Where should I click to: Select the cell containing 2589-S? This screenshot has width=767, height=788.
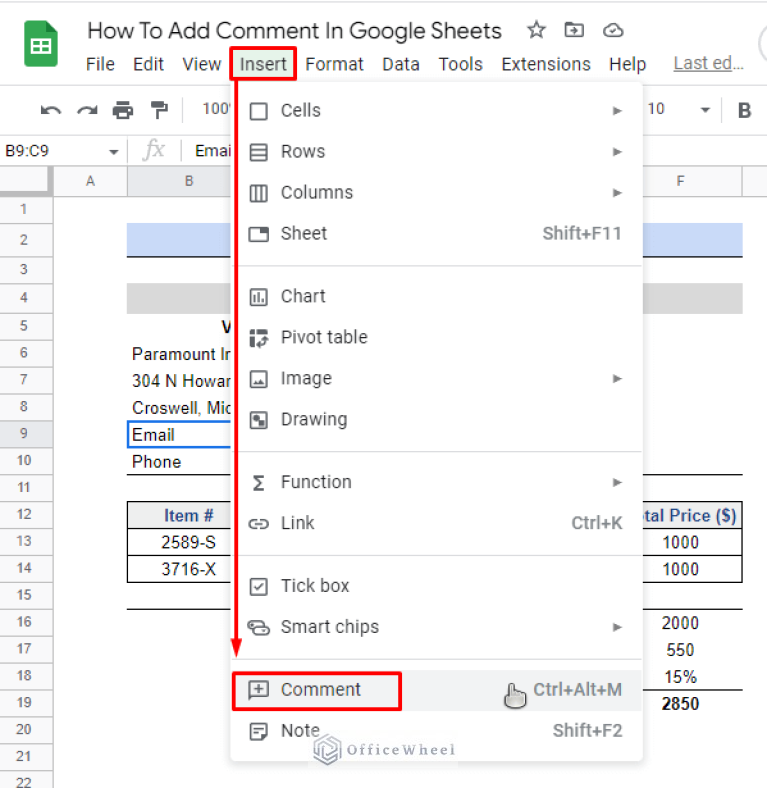(179, 542)
